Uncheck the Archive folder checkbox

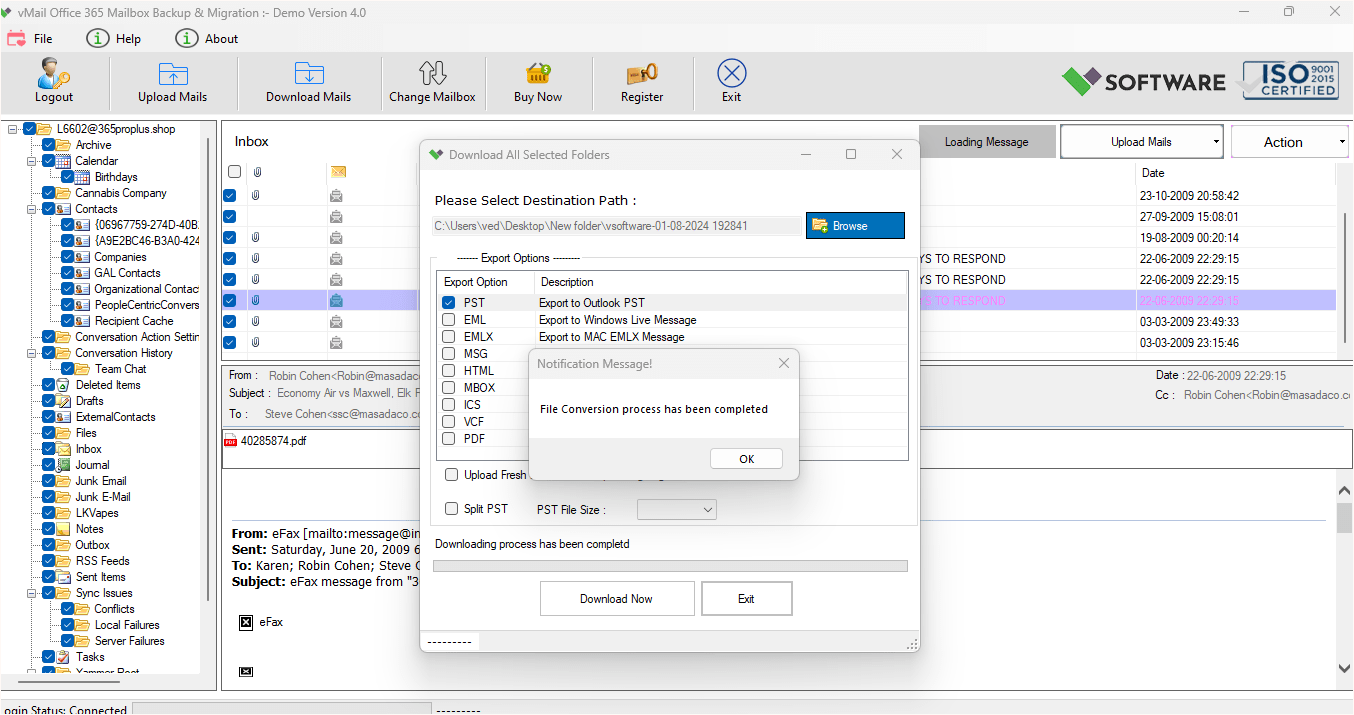point(48,145)
